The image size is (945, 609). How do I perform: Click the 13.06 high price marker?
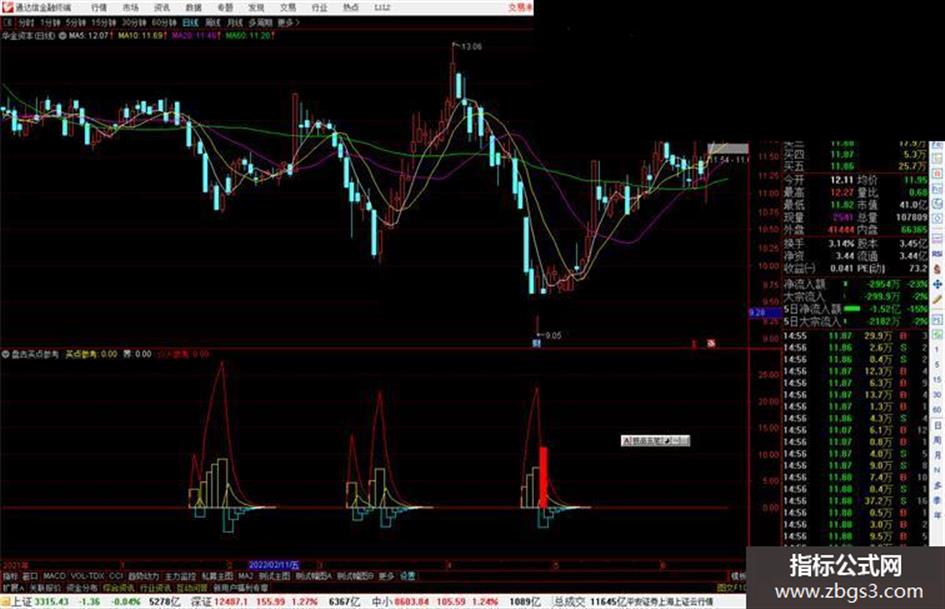pos(471,46)
